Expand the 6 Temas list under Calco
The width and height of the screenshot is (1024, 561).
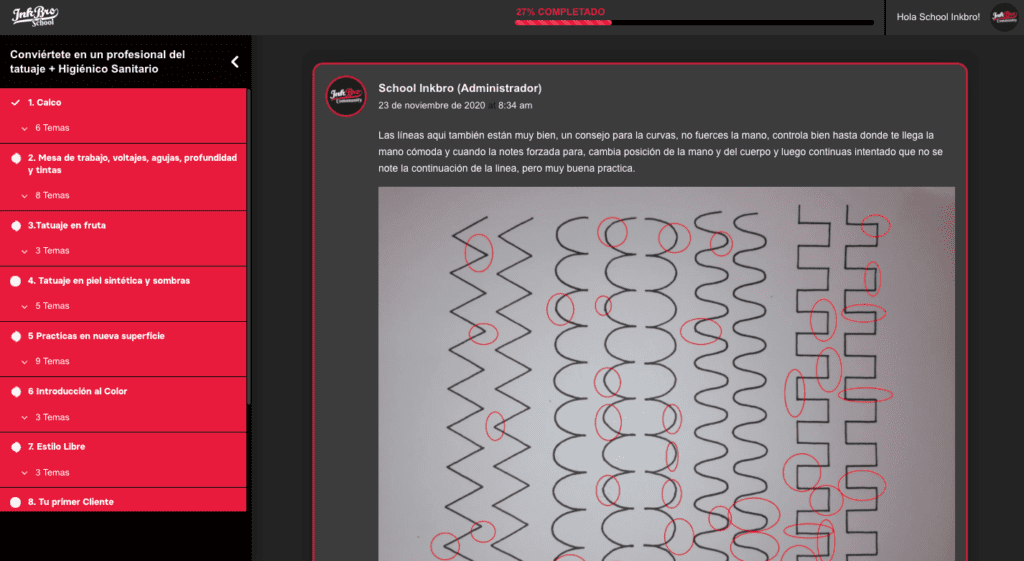coord(51,128)
